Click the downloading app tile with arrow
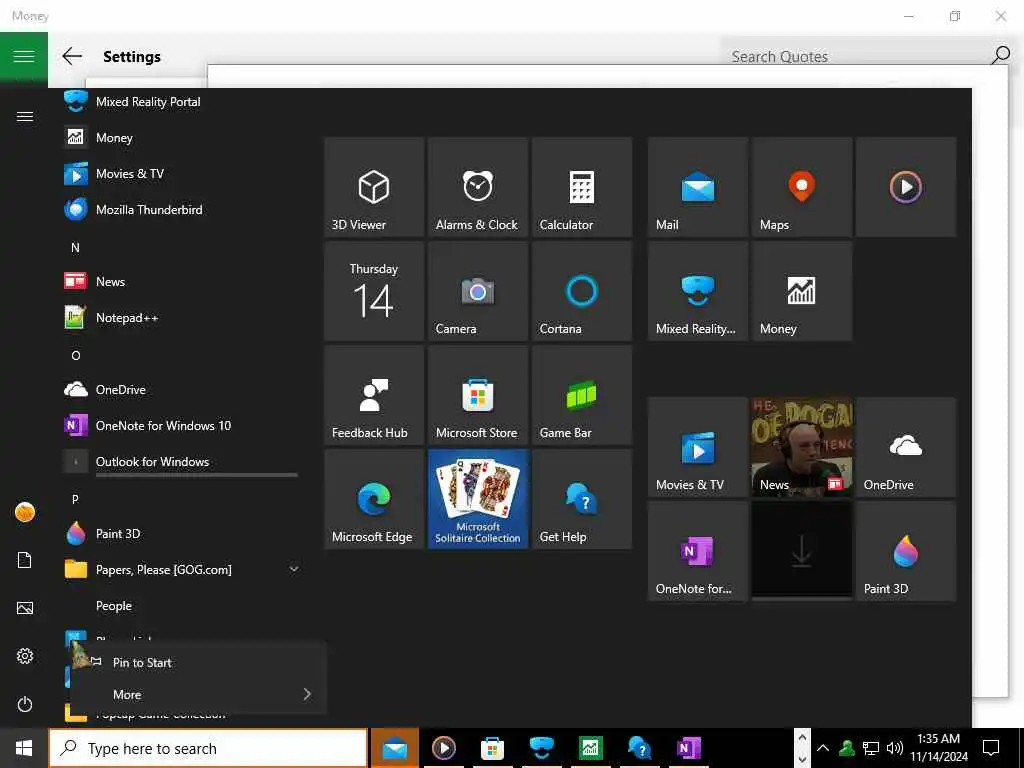Image resolution: width=1024 pixels, height=768 pixels. tap(801, 551)
